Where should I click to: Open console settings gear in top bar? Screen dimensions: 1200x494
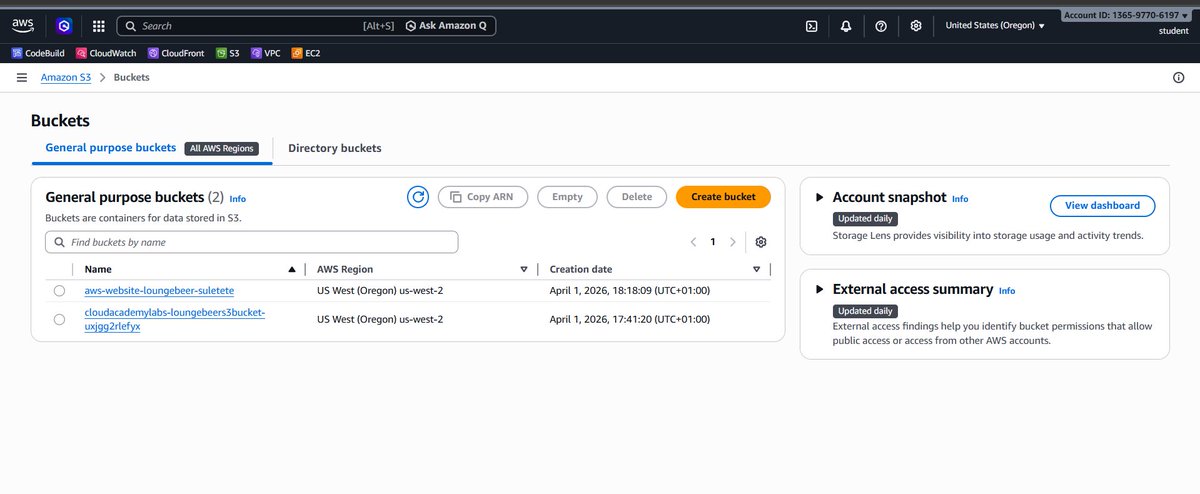tap(916, 26)
